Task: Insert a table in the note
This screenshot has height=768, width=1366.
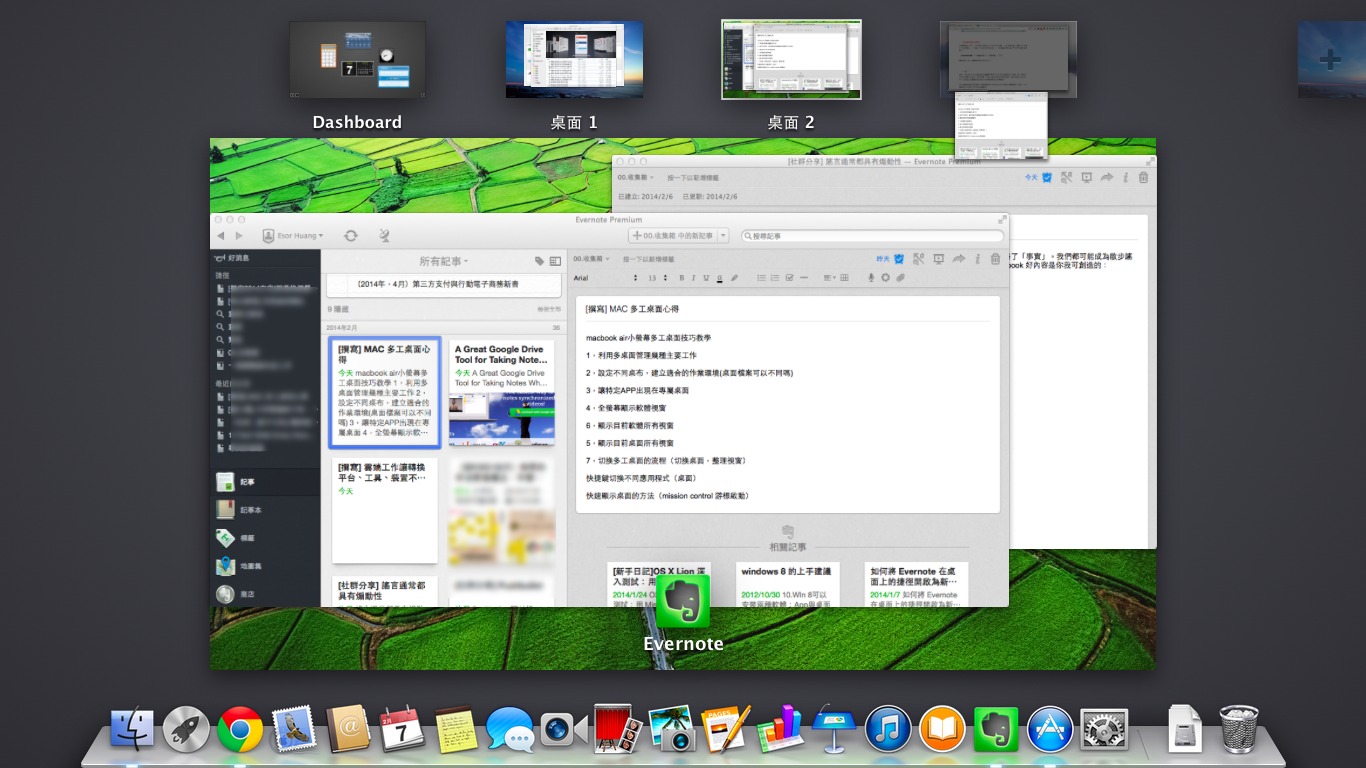Action: click(x=844, y=278)
